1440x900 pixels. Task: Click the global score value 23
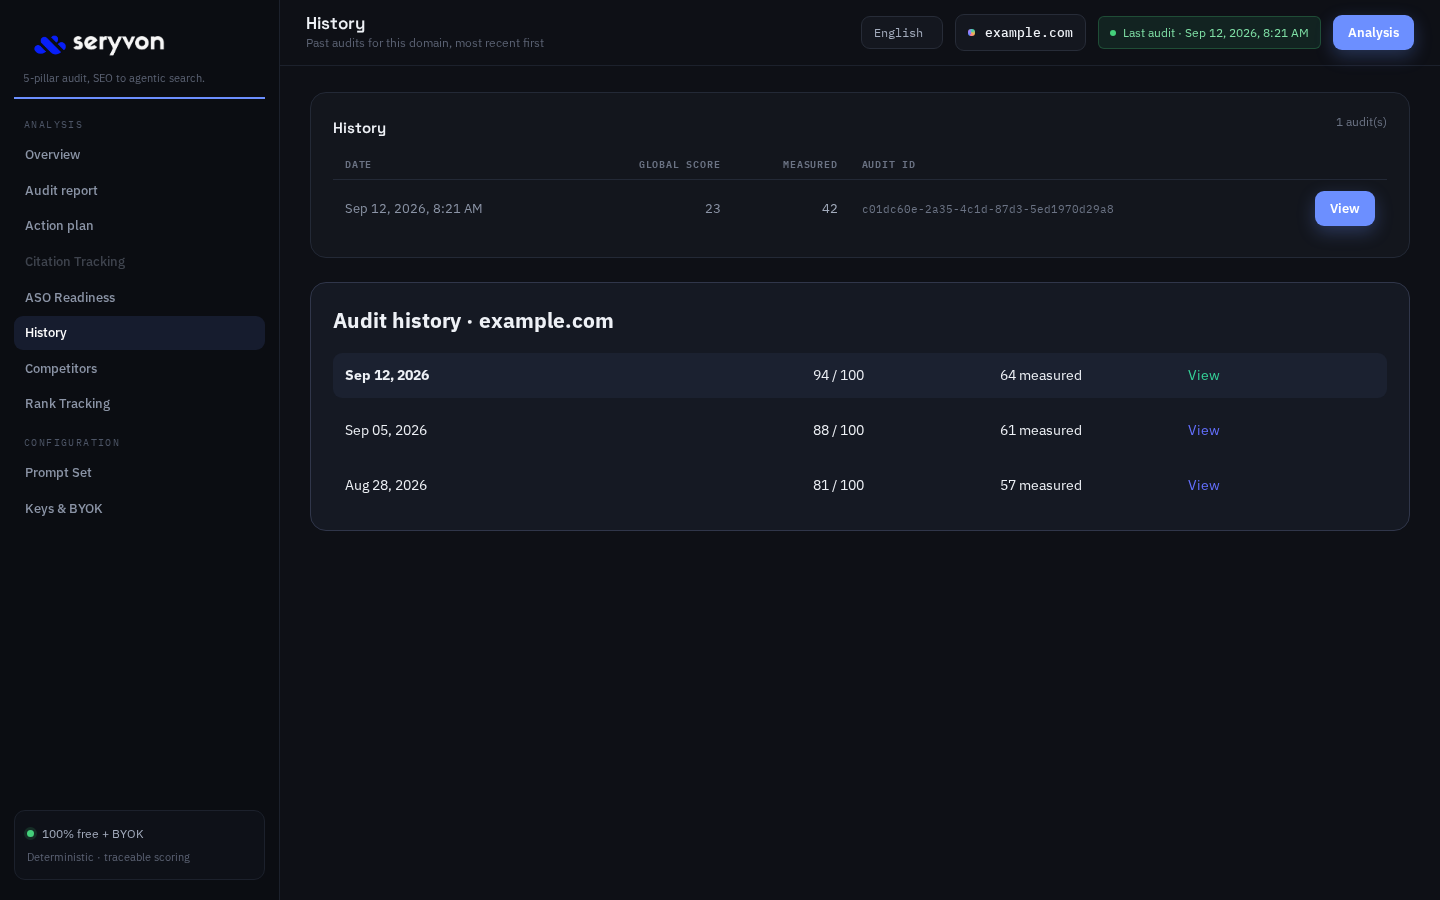[713, 209]
